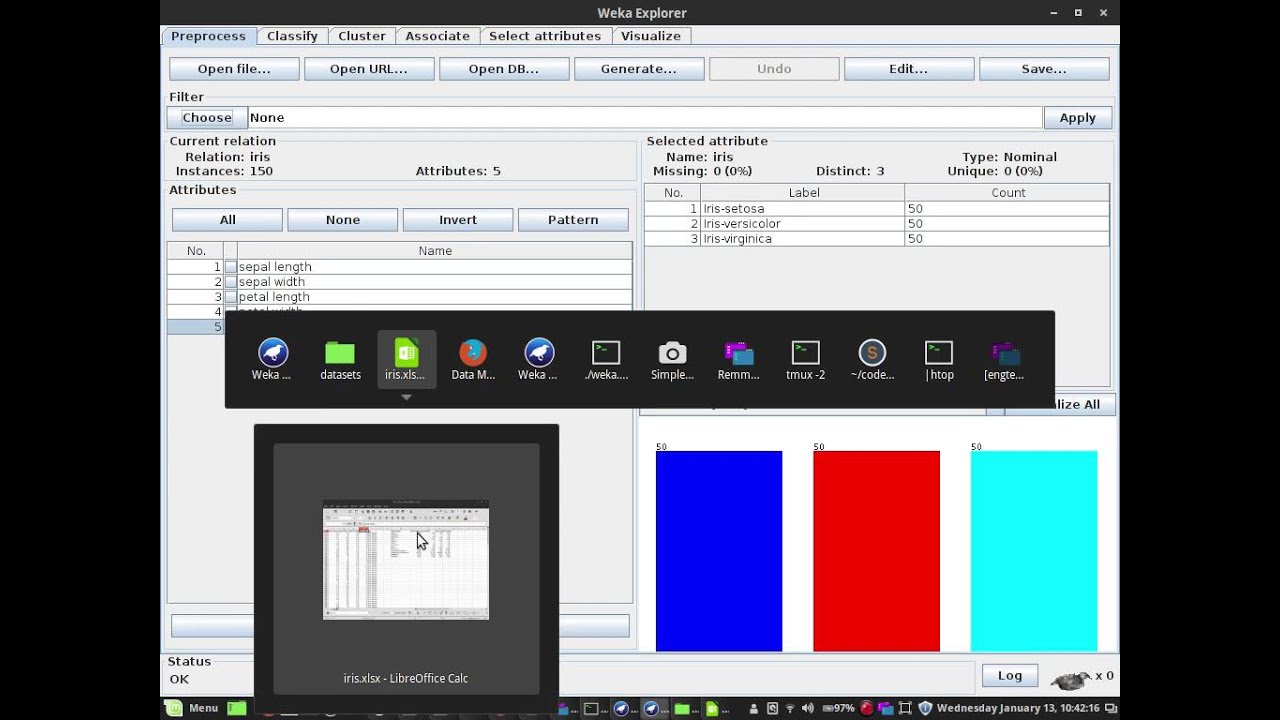Go to the Associate tab
This screenshot has width=1280, height=720.
[x=437, y=36]
